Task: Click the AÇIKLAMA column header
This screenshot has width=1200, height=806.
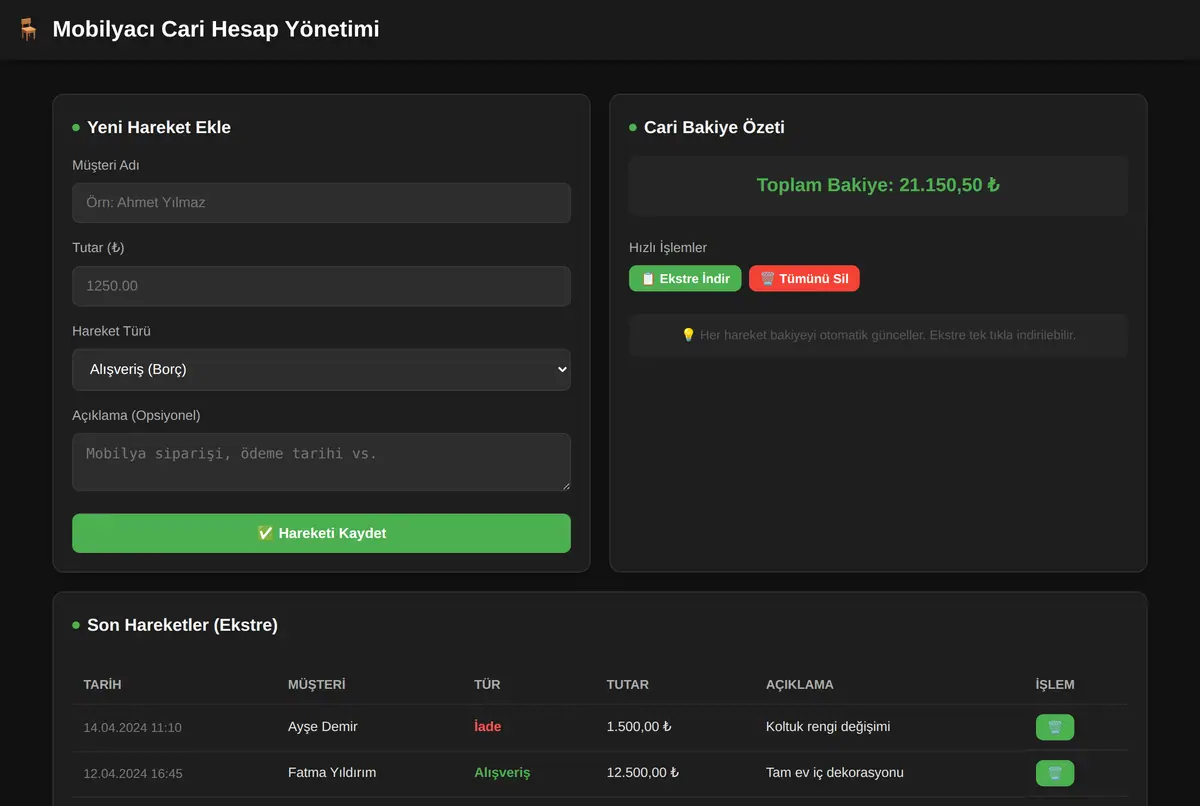Action: tap(799, 685)
